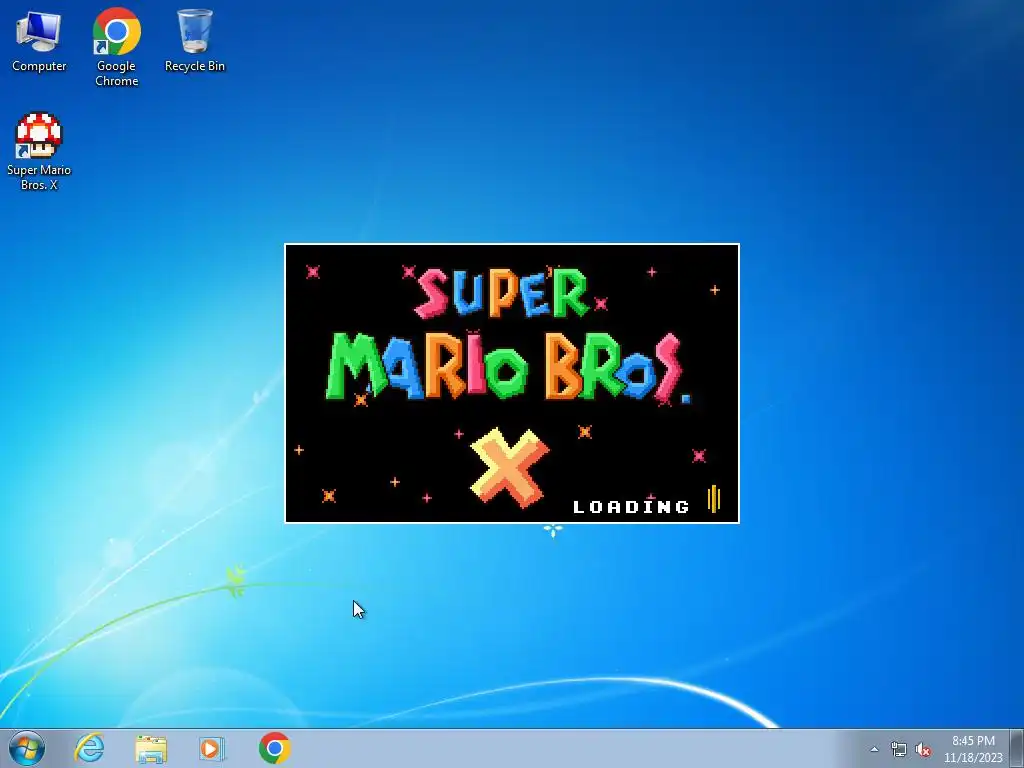
Task: Click the Recycle Bin label text
Action: click(195, 66)
